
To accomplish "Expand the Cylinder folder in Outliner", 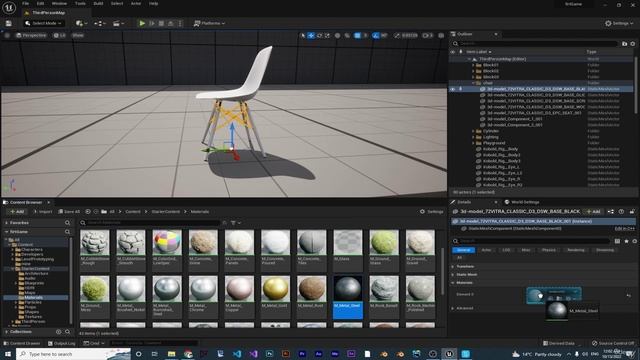I will click(x=473, y=131).
